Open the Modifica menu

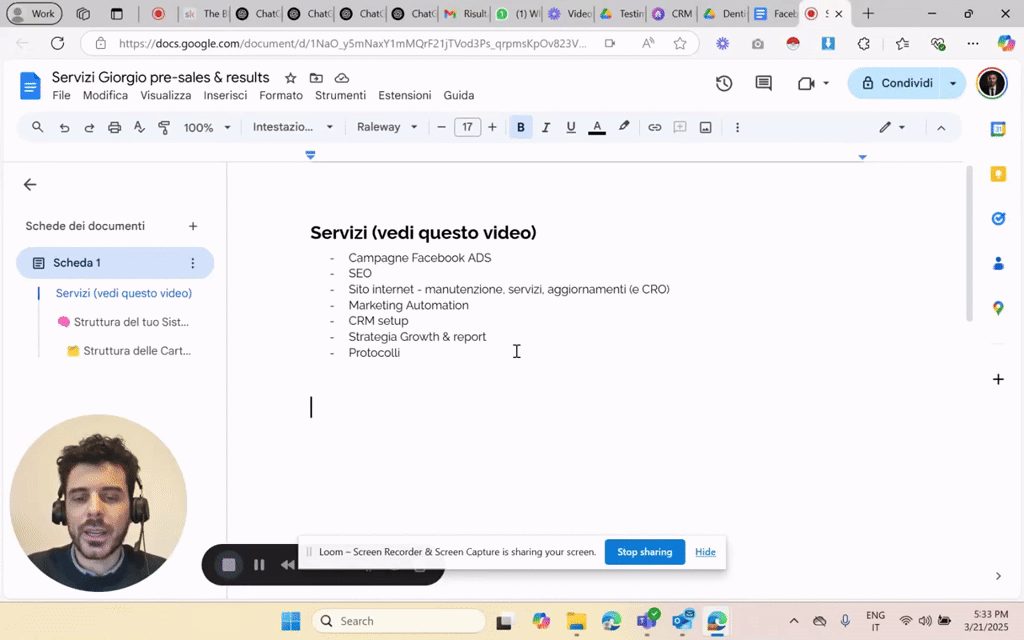105,95
